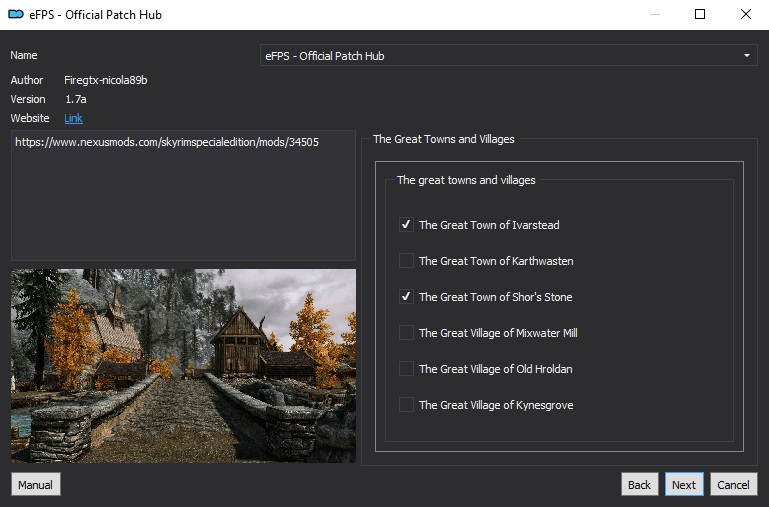Check The Great Village of Old Hroldan
The width and height of the screenshot is (769, 507).
[x=406, y=369]
